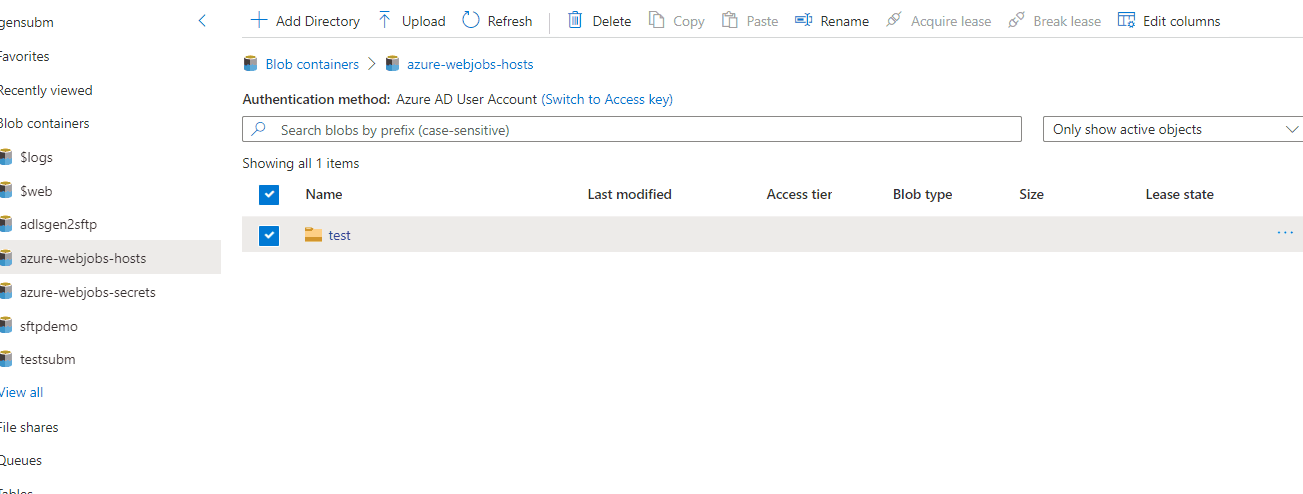1303x494 pixels.
Task: Open sftpdemo container in sidebar
Action: click(49, 326)
